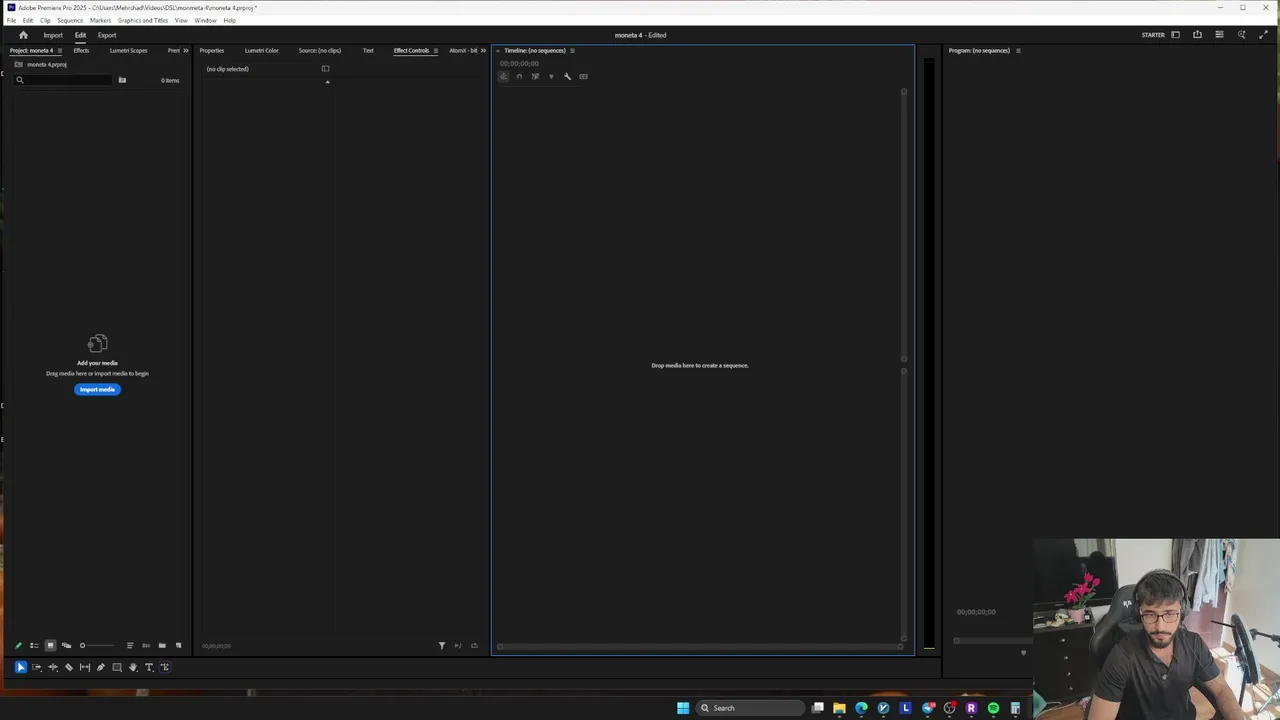Click the Add Marker icon in timeline
Image resolution: width=1280 pixels, height=720 pixels.
coord(551,76)
